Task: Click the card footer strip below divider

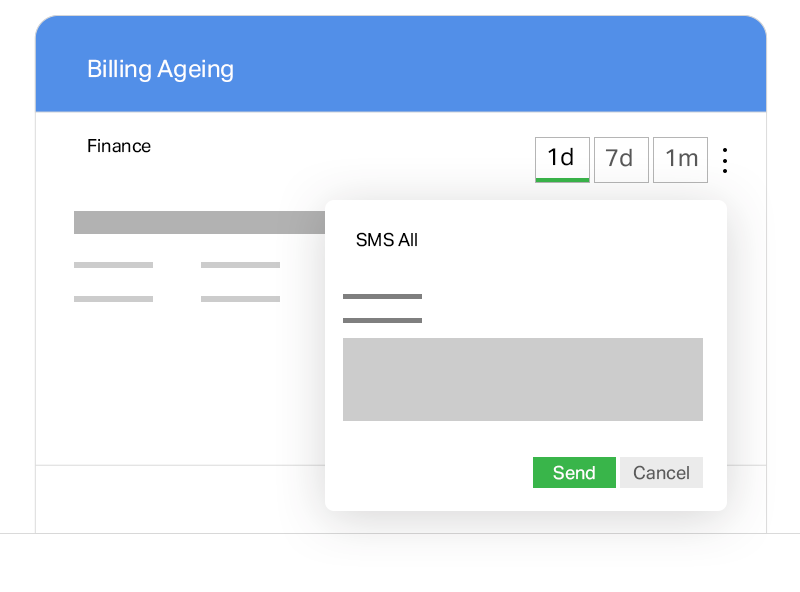Action: pos(179,499)
